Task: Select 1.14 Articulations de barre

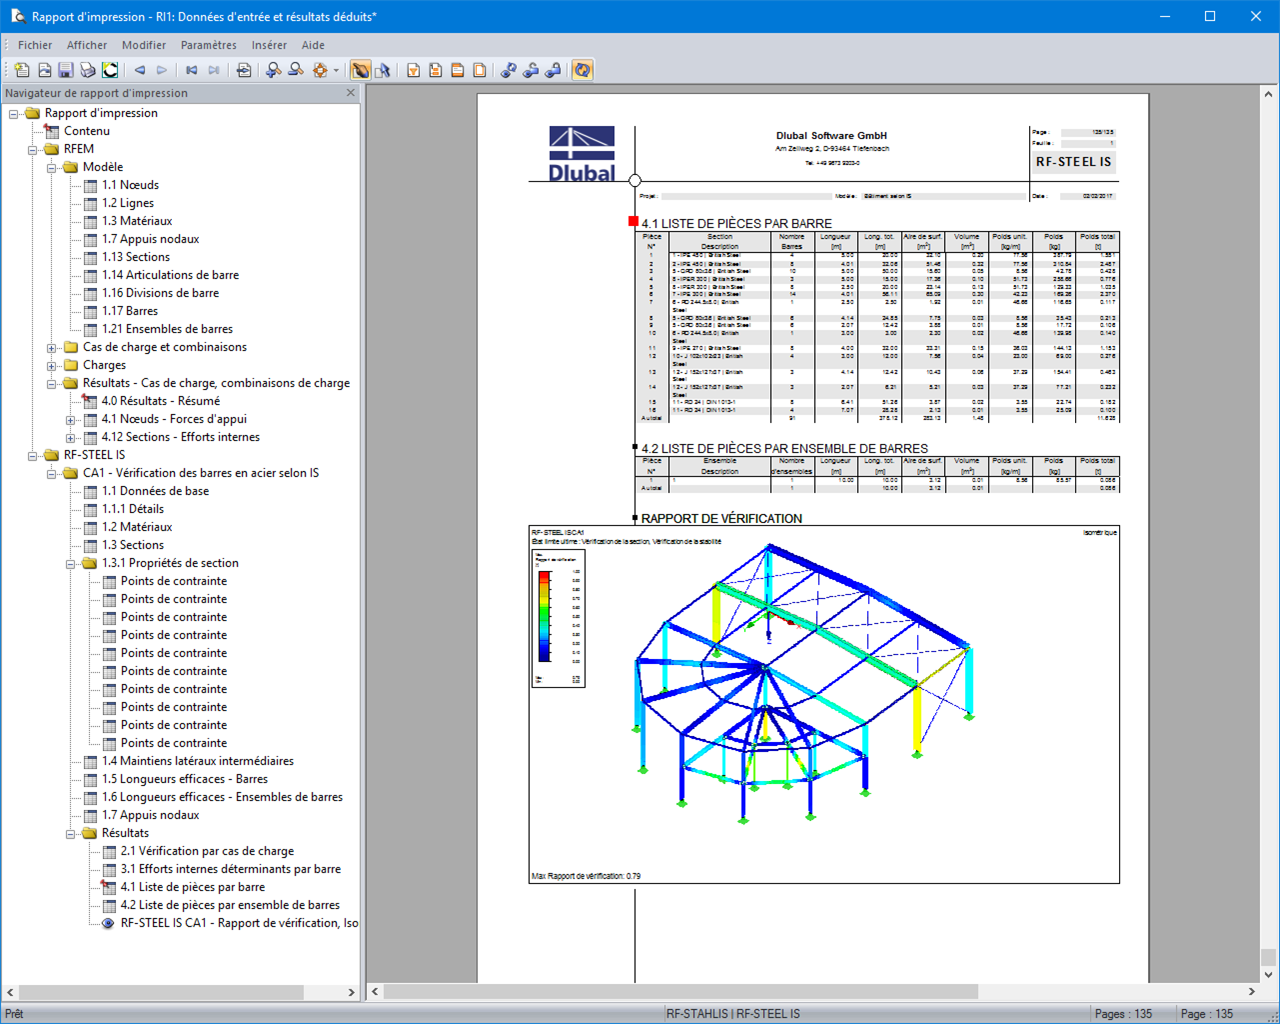Action: point(170,275)
